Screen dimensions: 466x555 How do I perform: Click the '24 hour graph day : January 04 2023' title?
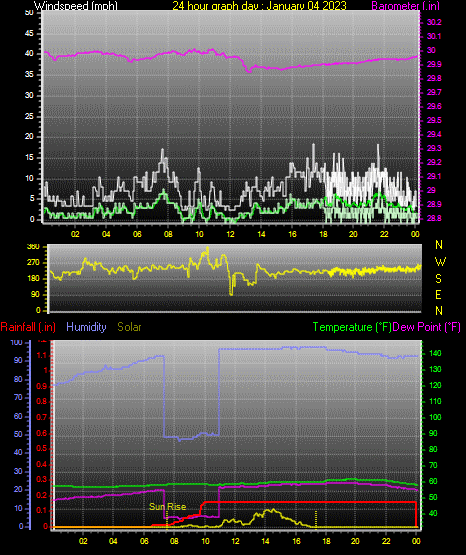tap(259, 5)
